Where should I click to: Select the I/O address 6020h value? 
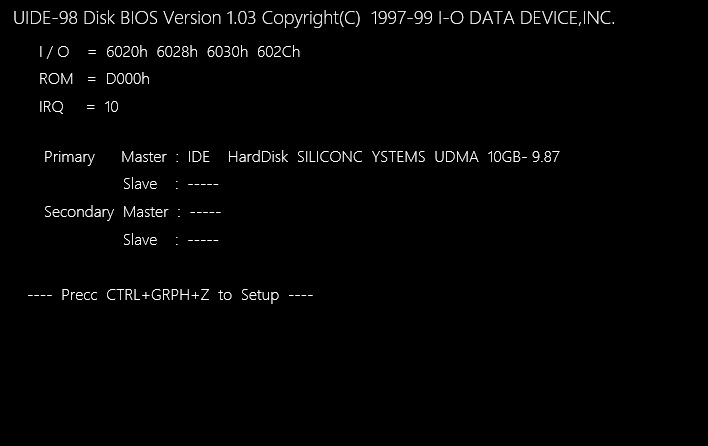pos(127,52)
